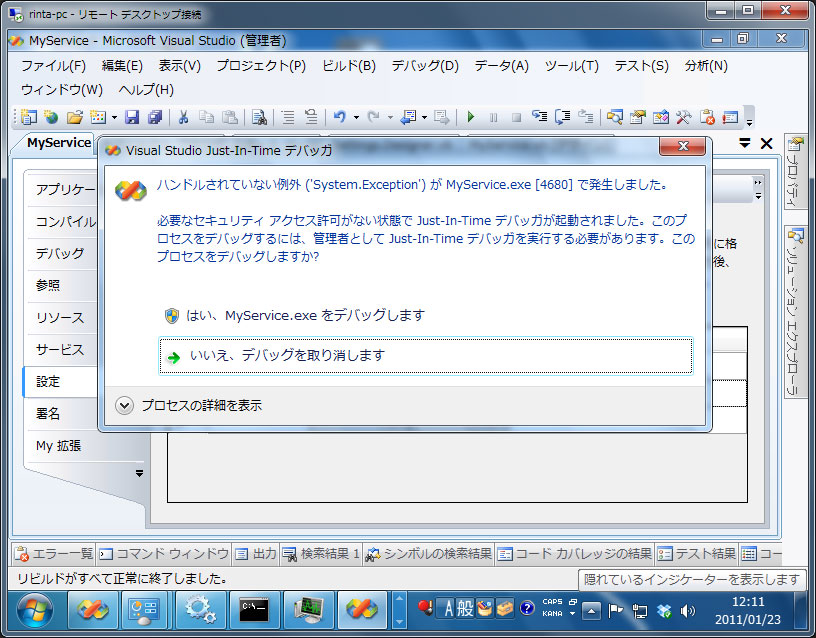Open the active files dropdown beside document tabs

[745, 143]
